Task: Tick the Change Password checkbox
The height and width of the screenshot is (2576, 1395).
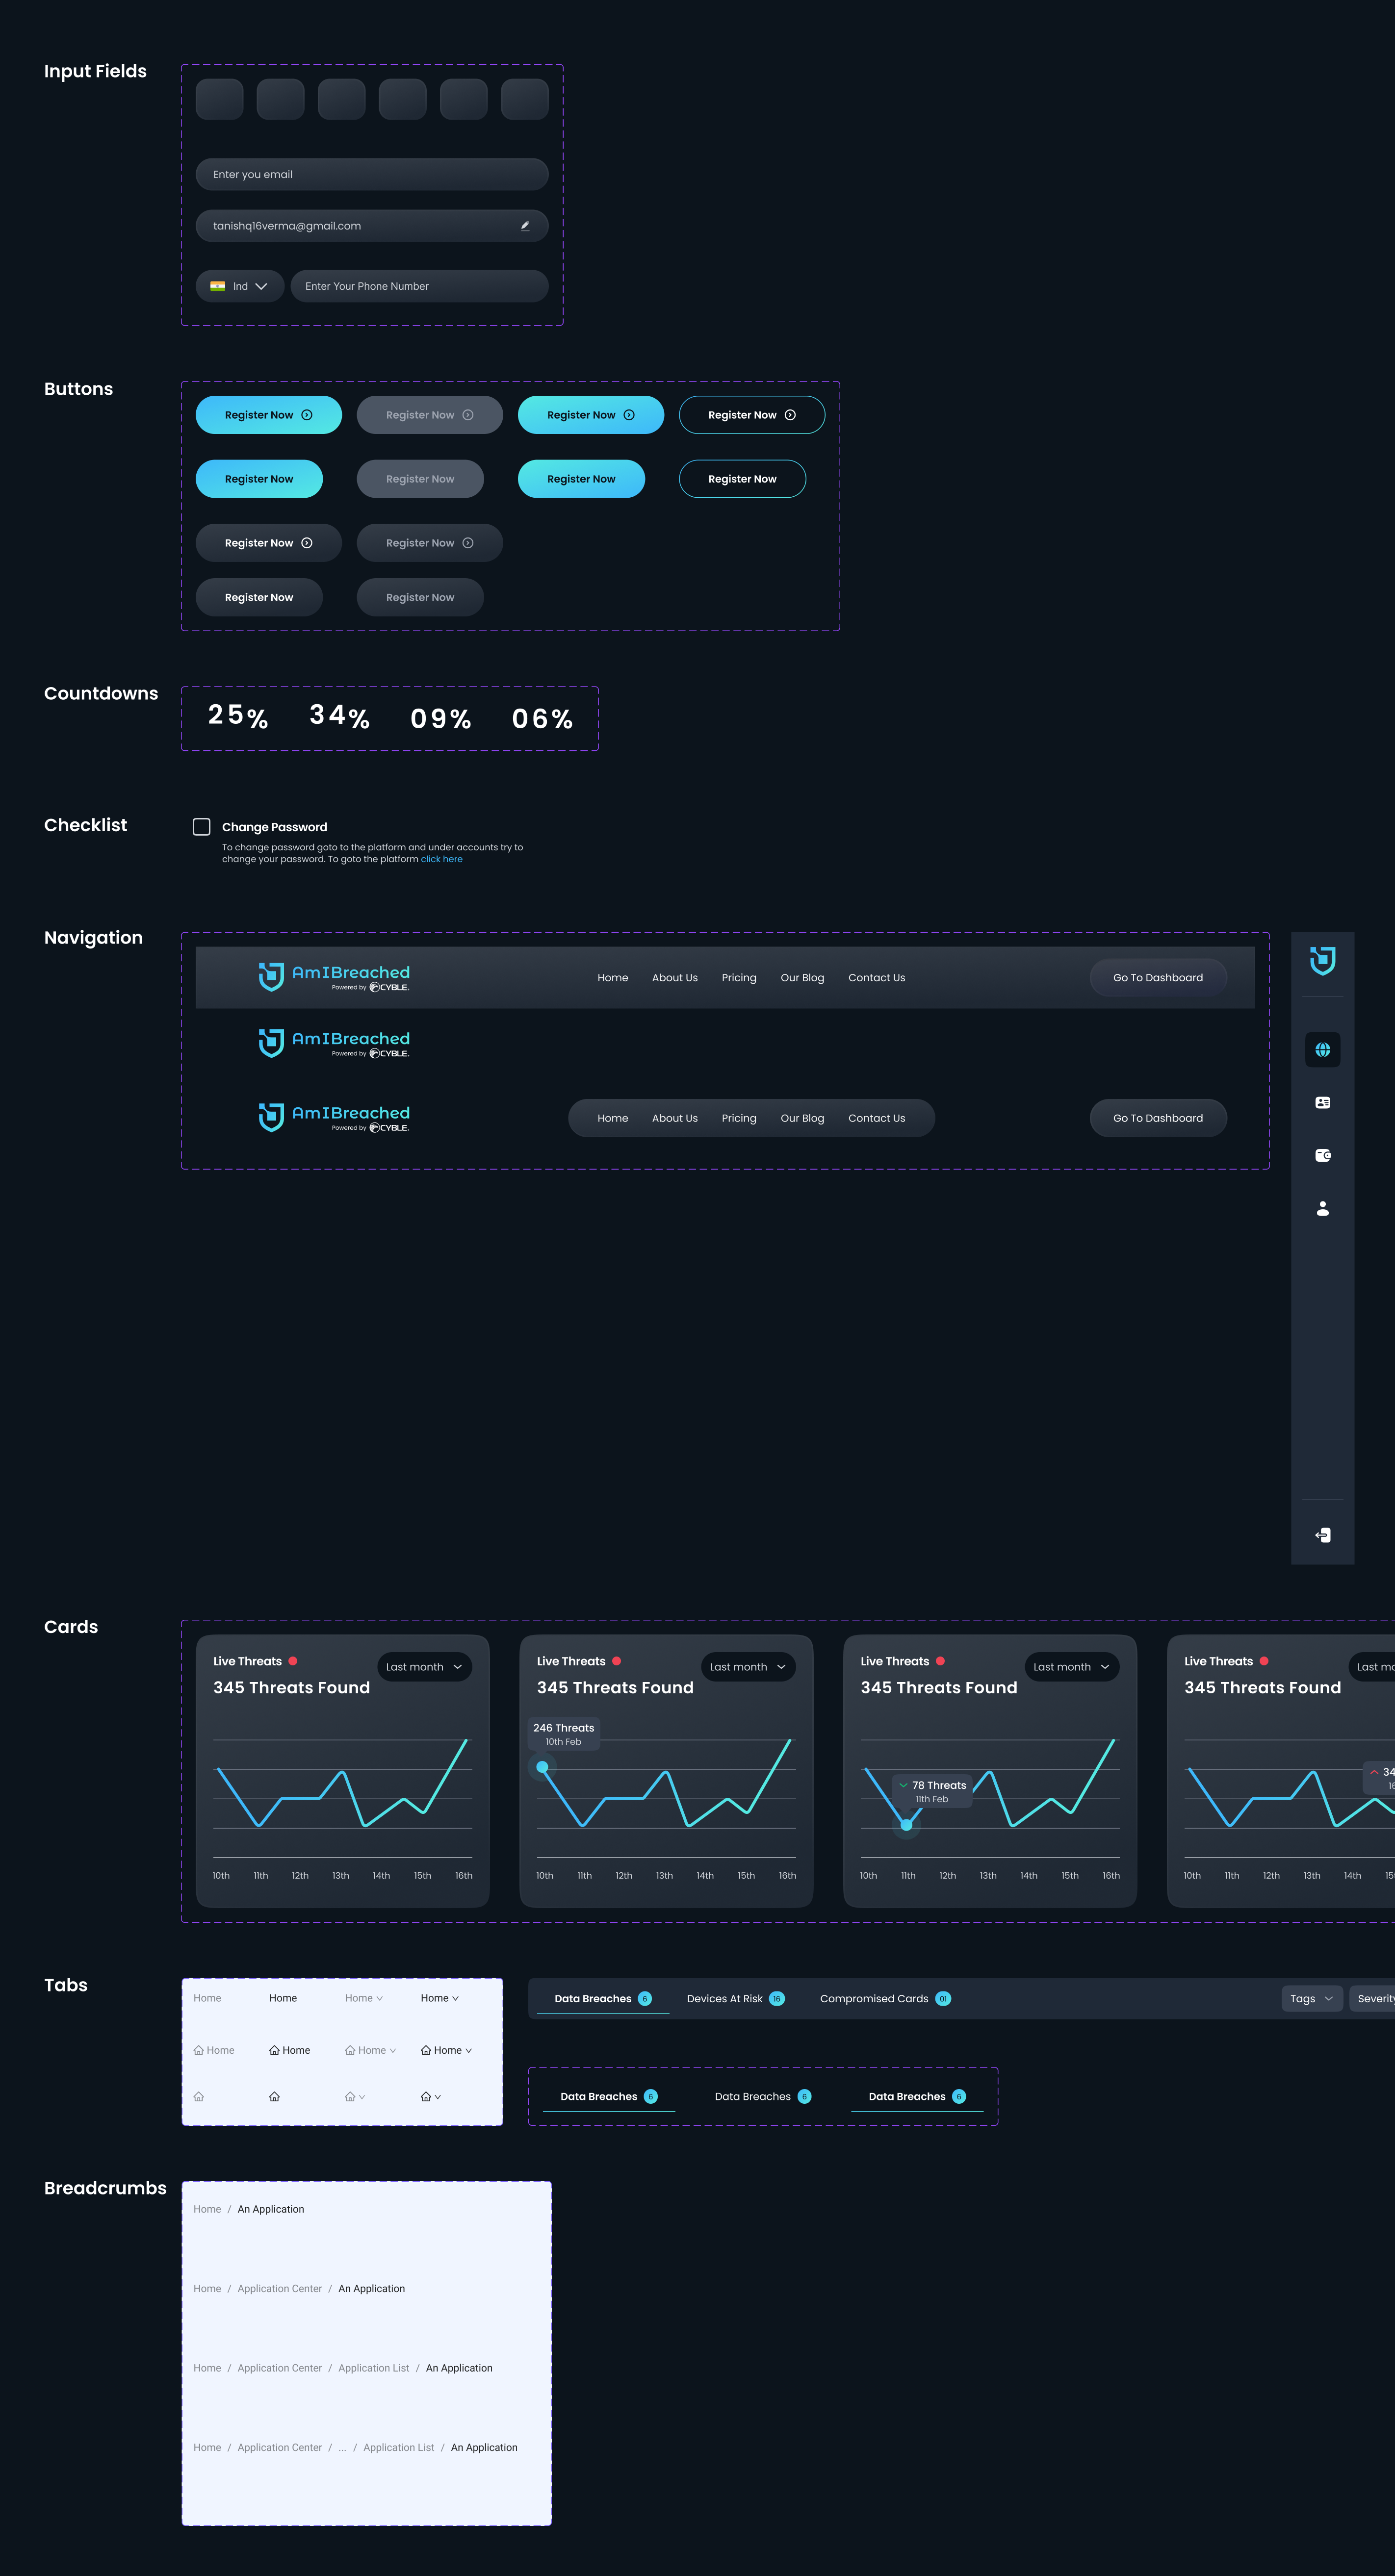Action: 202,827
